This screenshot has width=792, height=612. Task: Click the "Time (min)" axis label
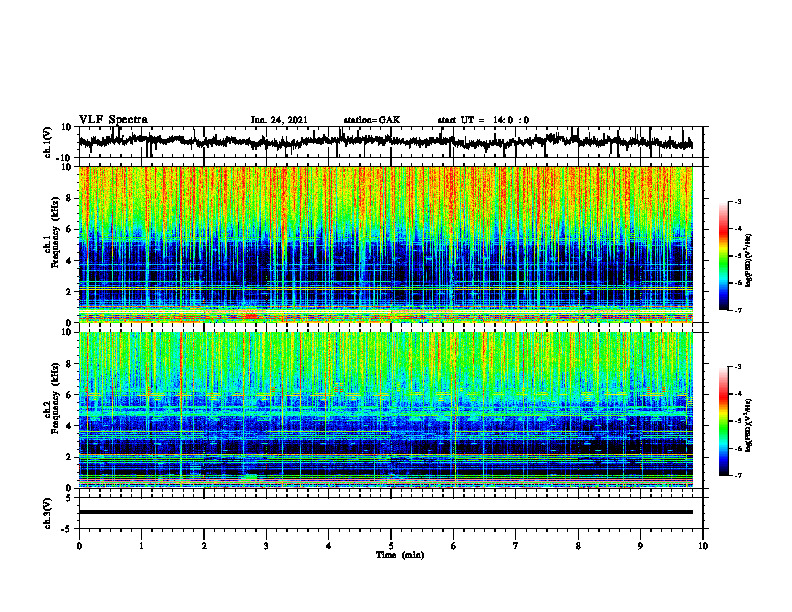pos(400,555)
